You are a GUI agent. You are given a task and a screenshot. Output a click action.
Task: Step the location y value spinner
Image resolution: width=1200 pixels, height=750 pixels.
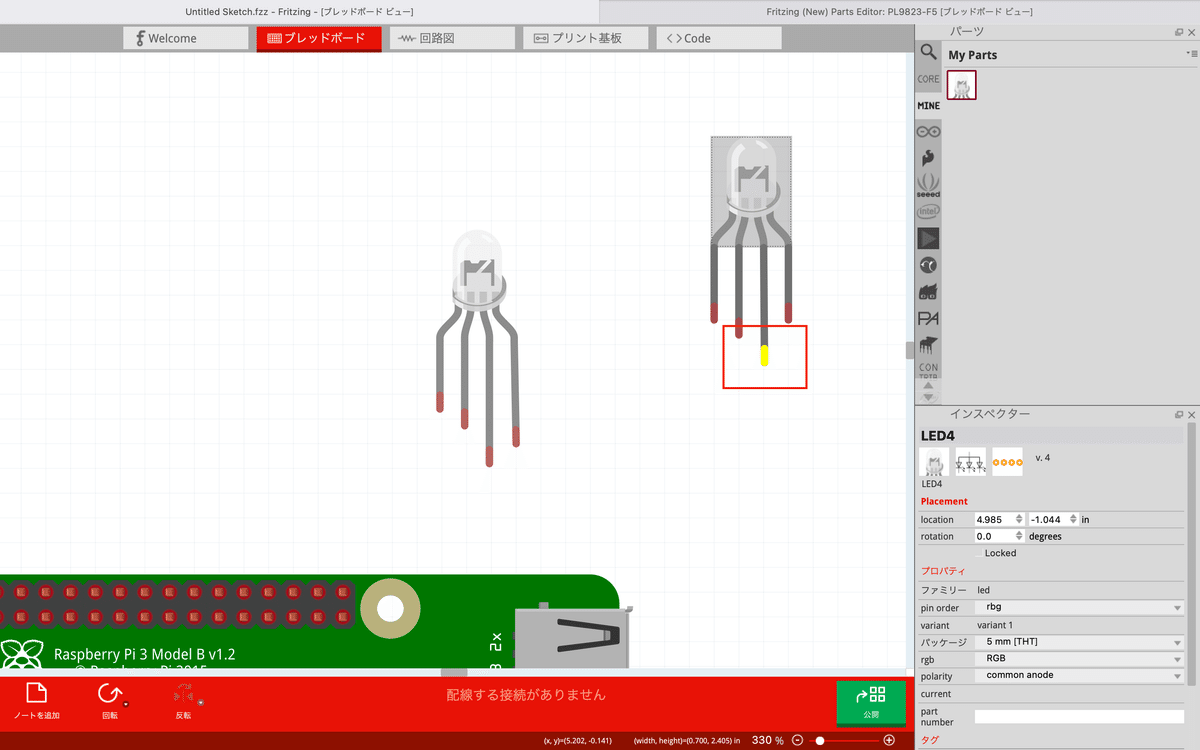click(x=1073, y=519)
